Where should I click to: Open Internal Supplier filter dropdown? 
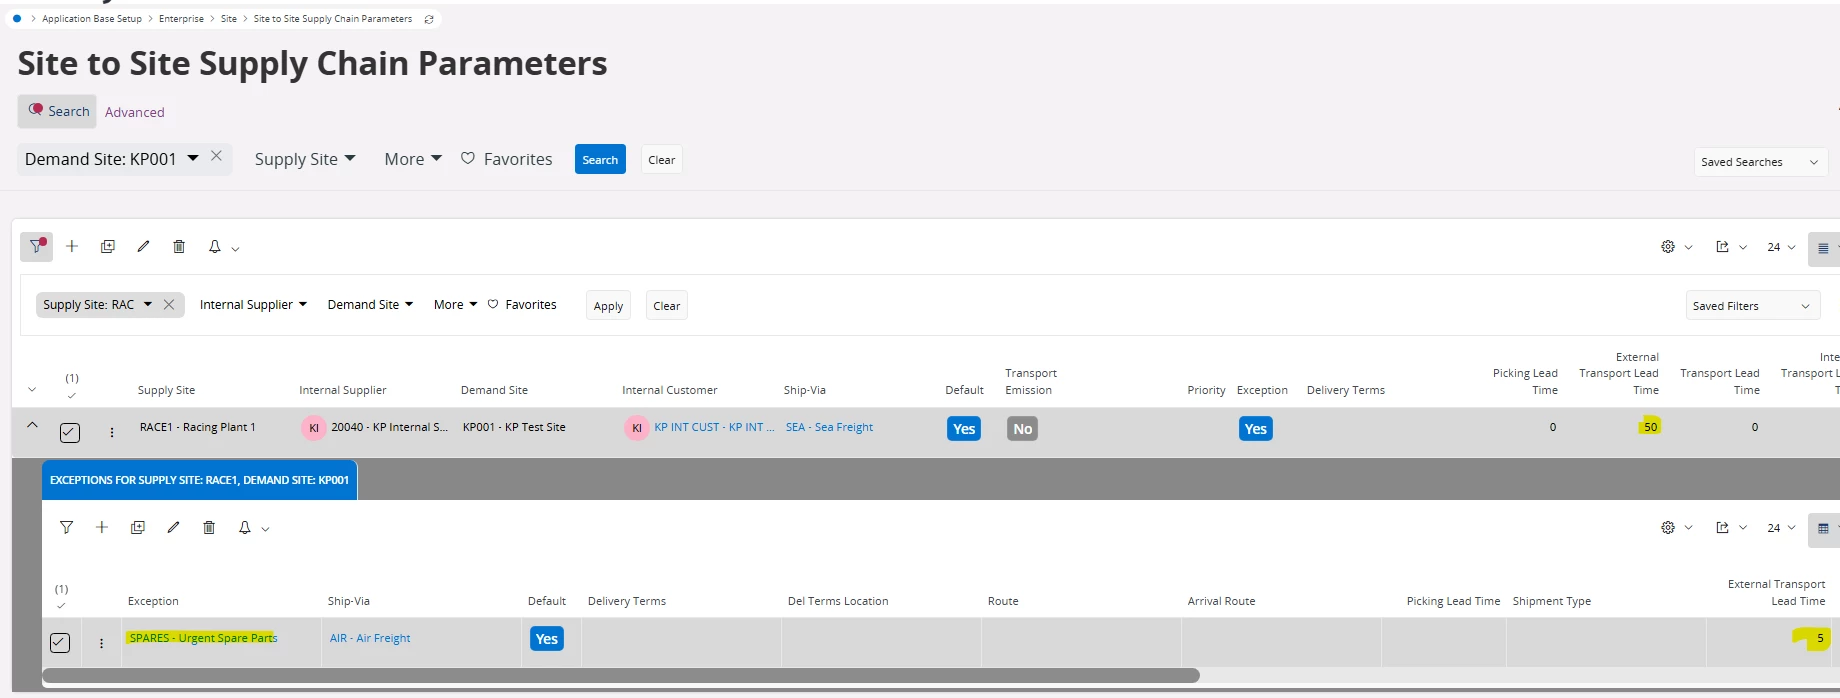253,305
